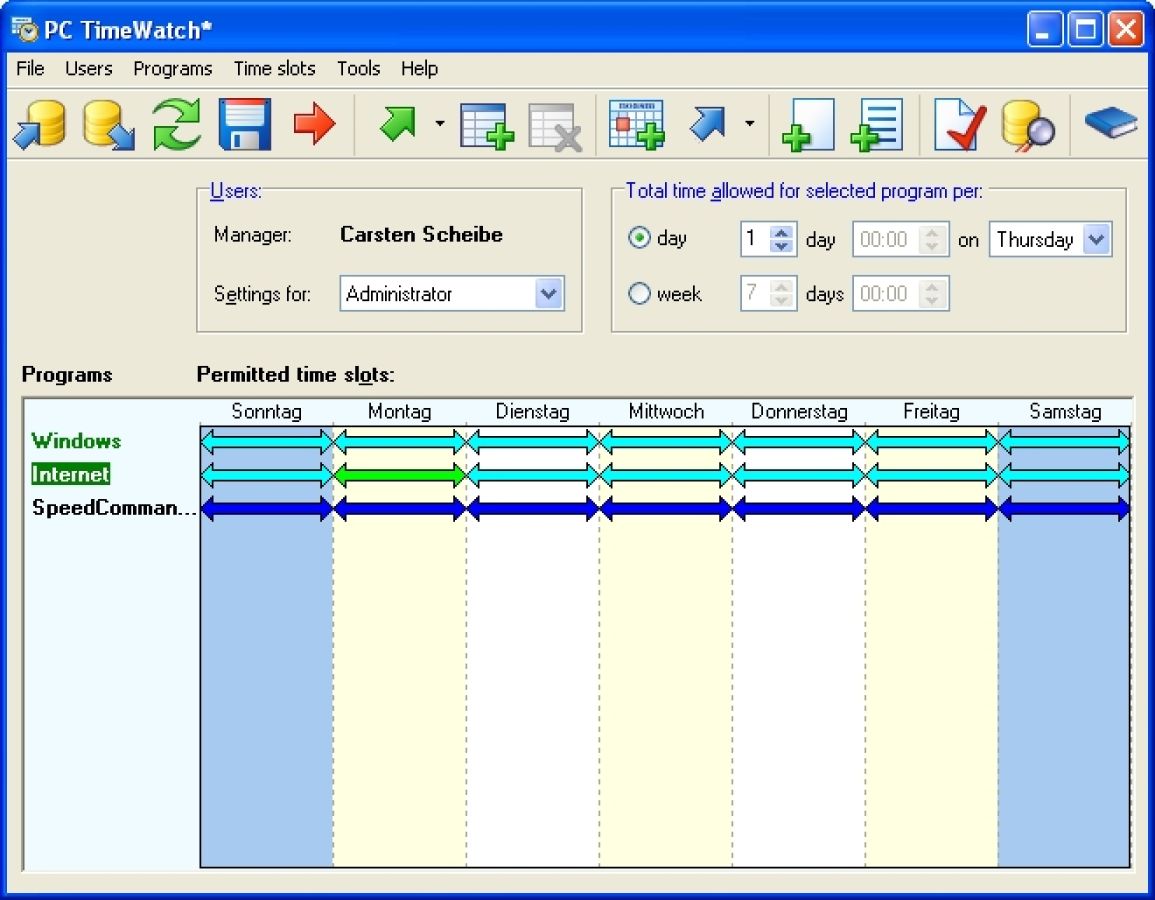Open help via the blue book icon
Viewport: 1155px width, 900px height.
(1108, 122)
